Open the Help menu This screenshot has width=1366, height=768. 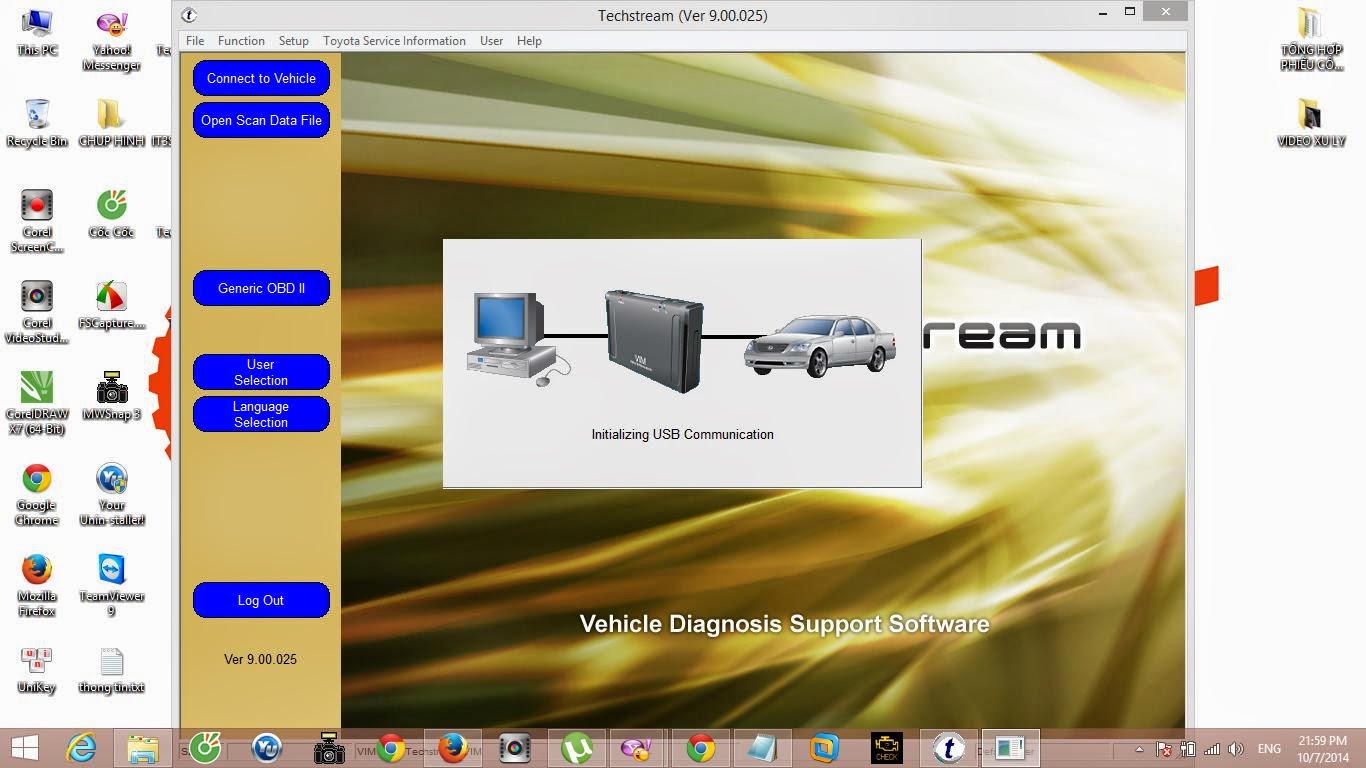(529, 41)
